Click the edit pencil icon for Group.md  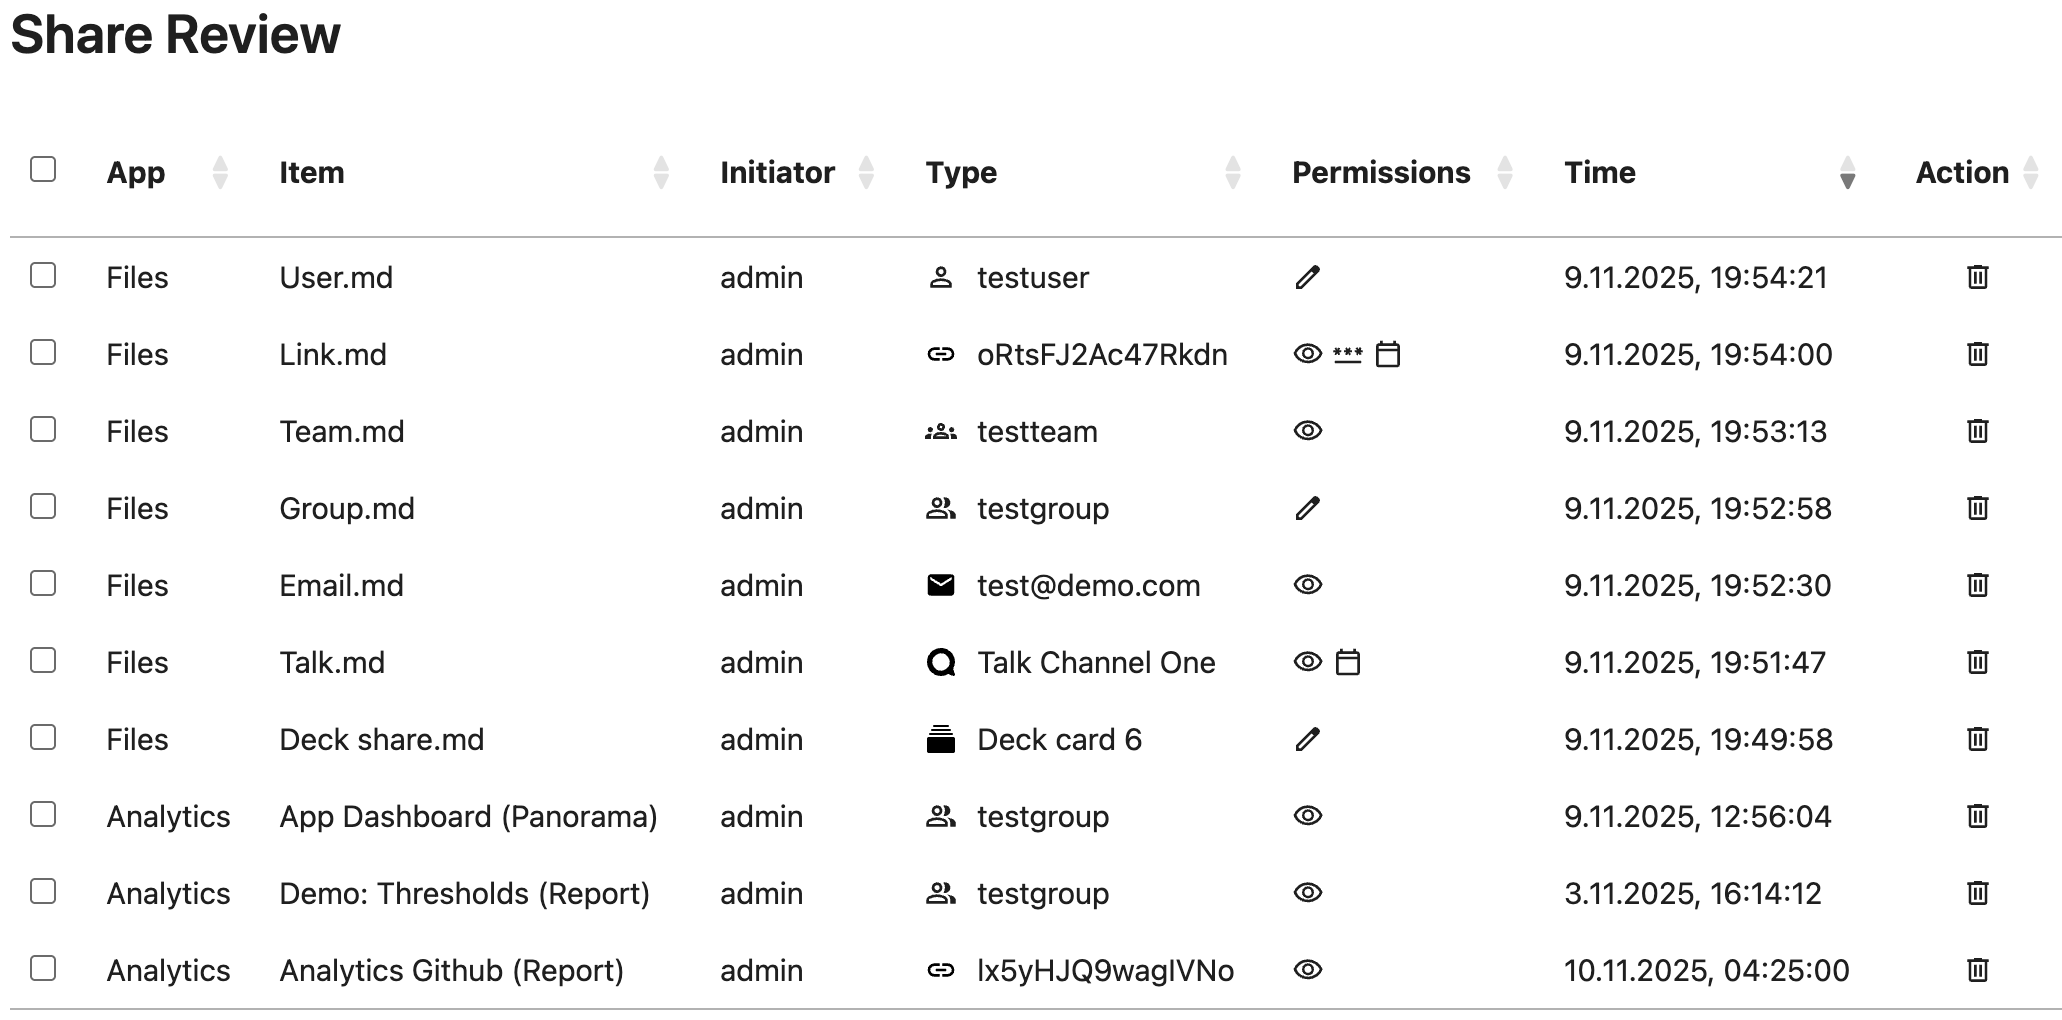[1307, 508]
